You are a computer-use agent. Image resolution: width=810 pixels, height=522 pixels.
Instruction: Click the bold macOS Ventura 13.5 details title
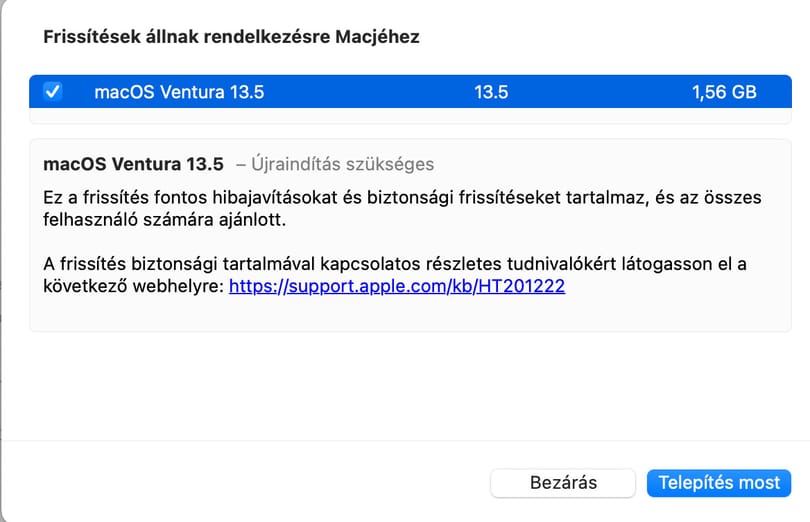pyautogui.click(x=133, y=164)
